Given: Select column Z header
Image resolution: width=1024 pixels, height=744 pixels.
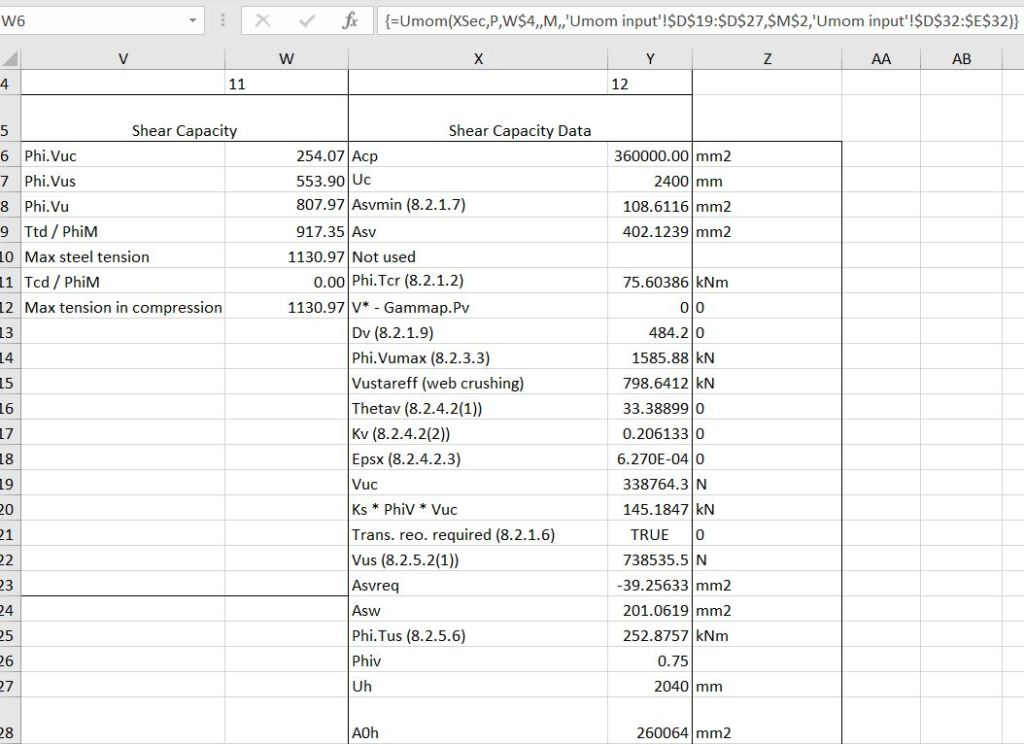Looking at the screenshot, I should (766, 59).
